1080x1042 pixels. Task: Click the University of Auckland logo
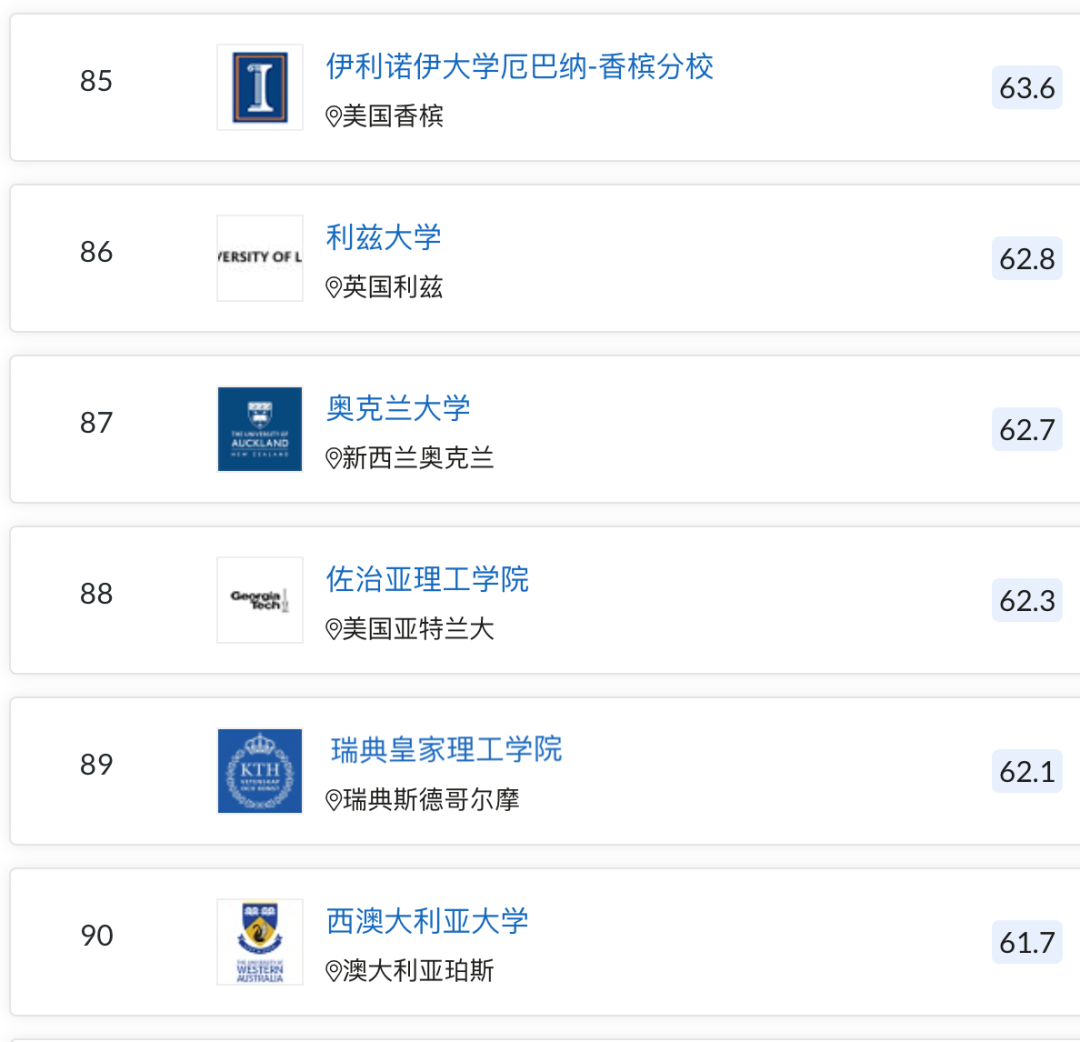260,429
